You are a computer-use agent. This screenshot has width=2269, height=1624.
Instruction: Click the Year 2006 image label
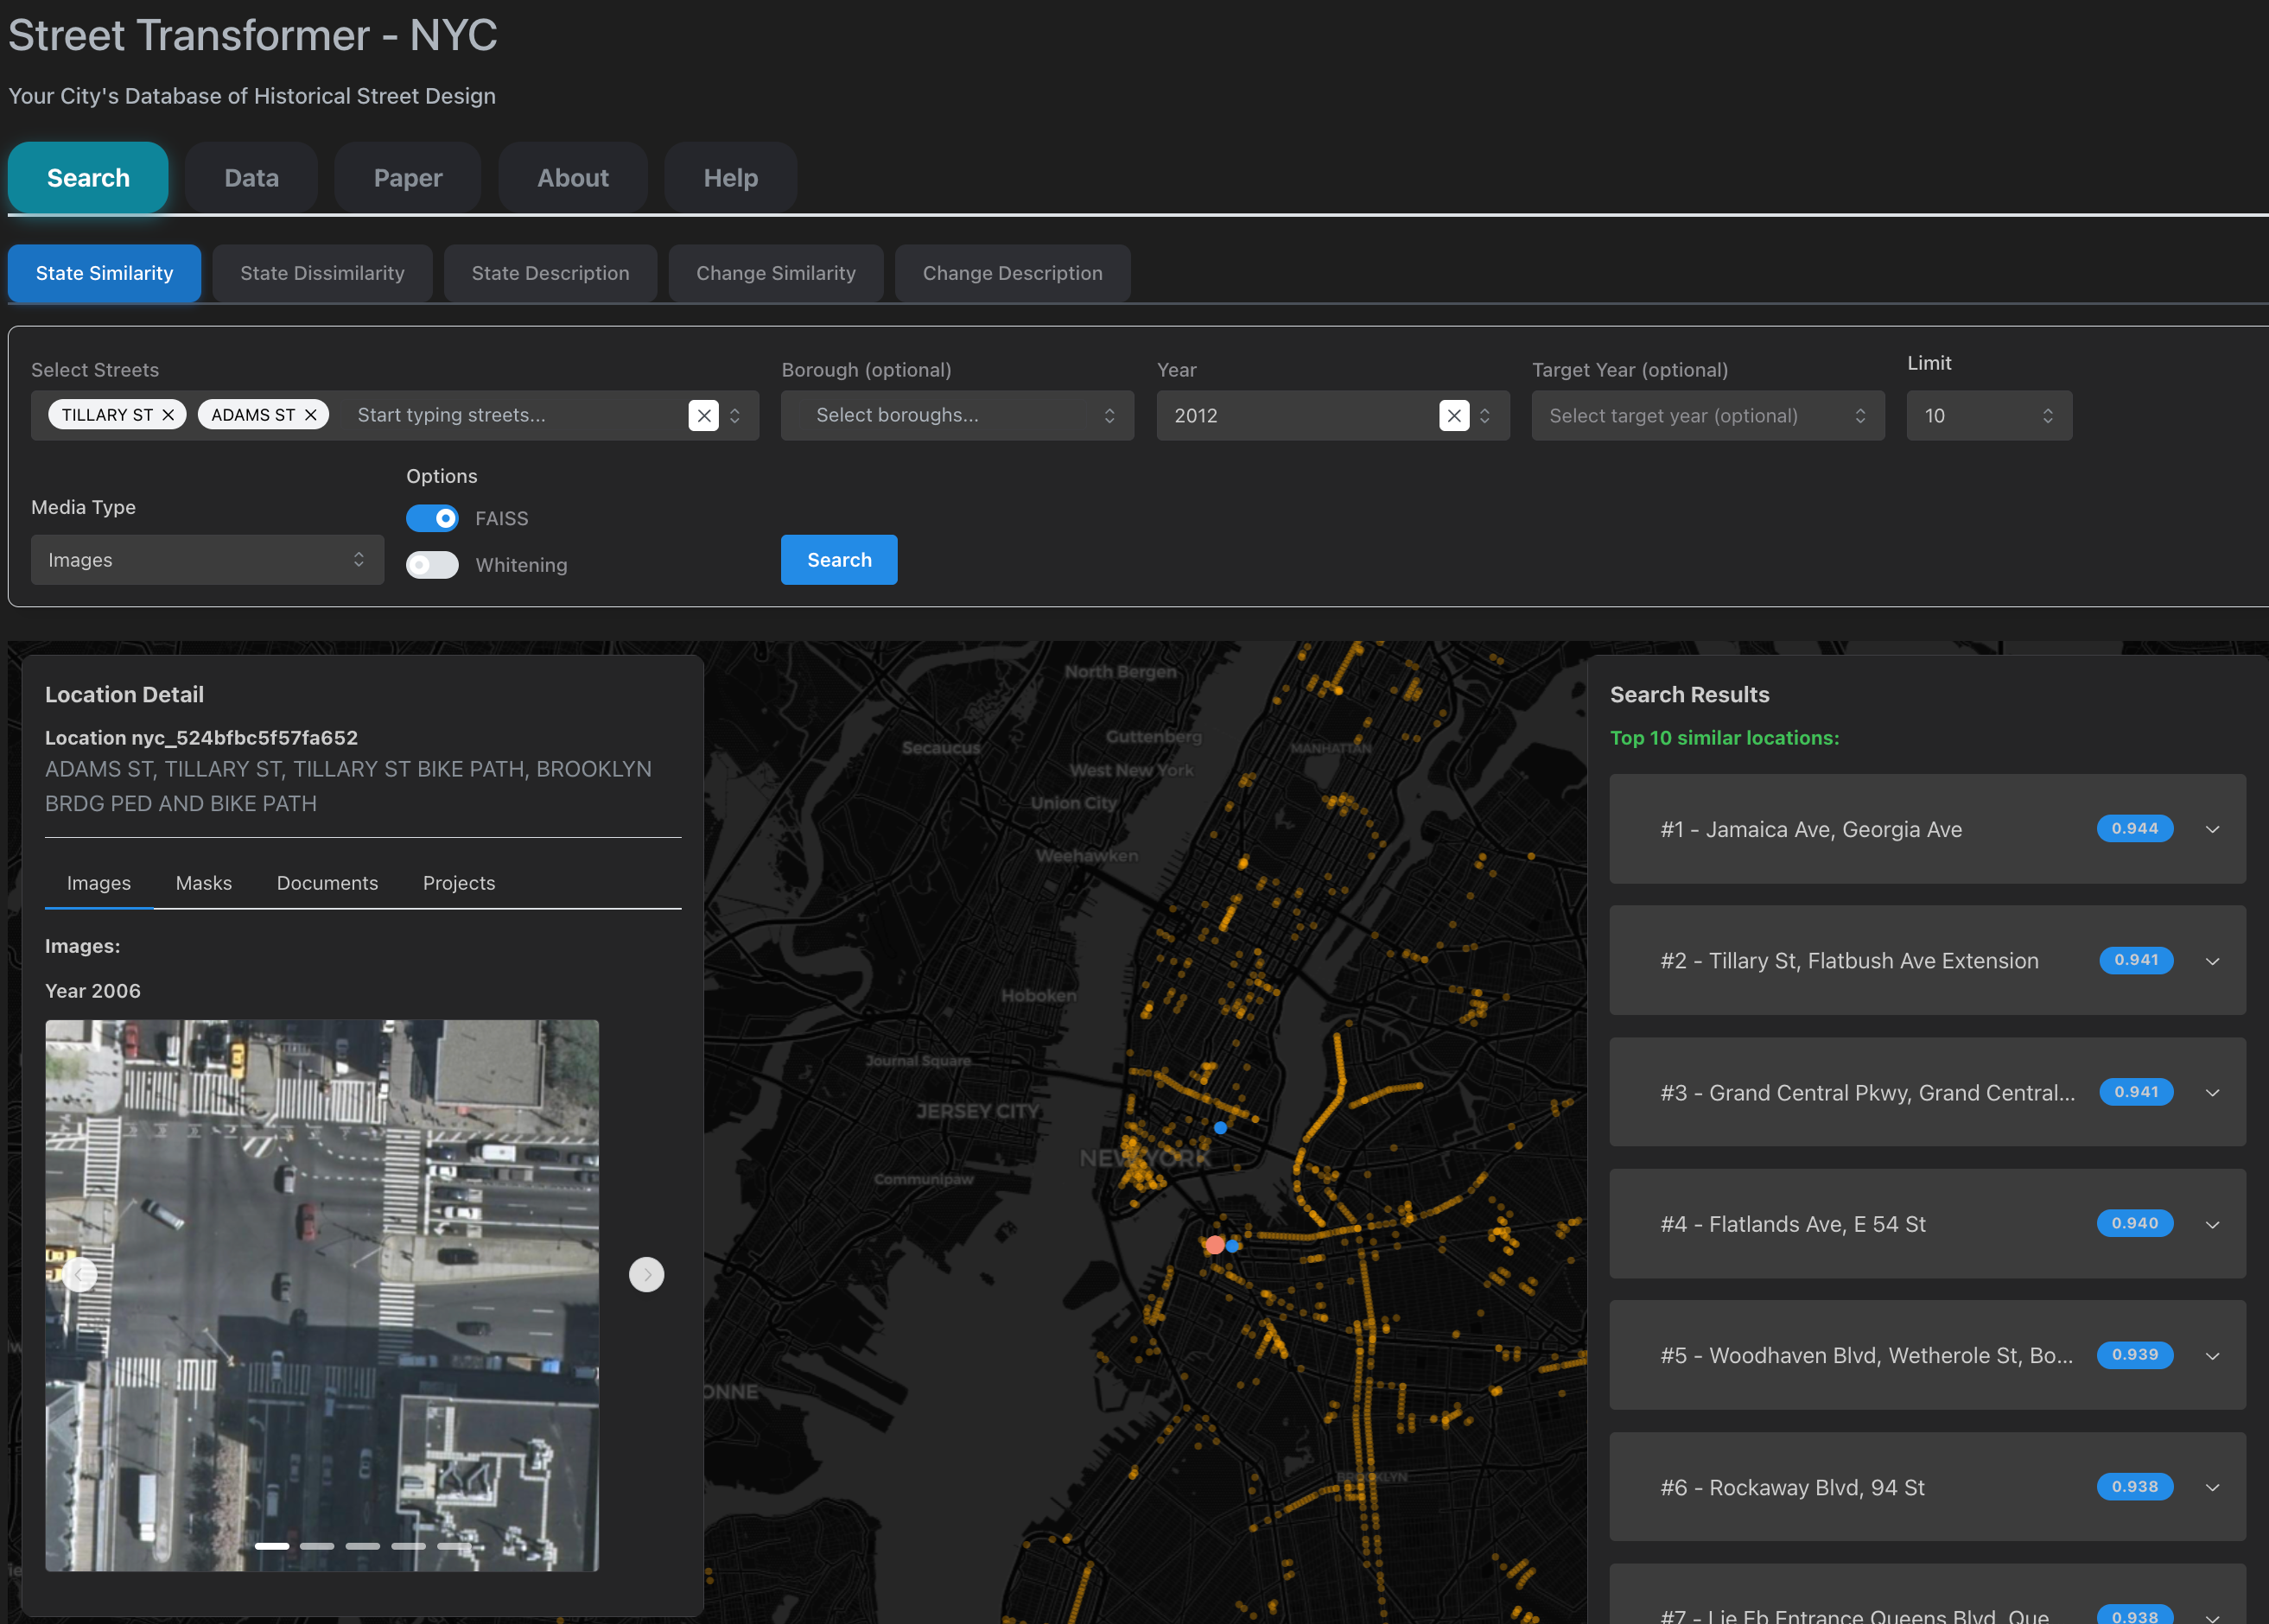coord(93,991)
